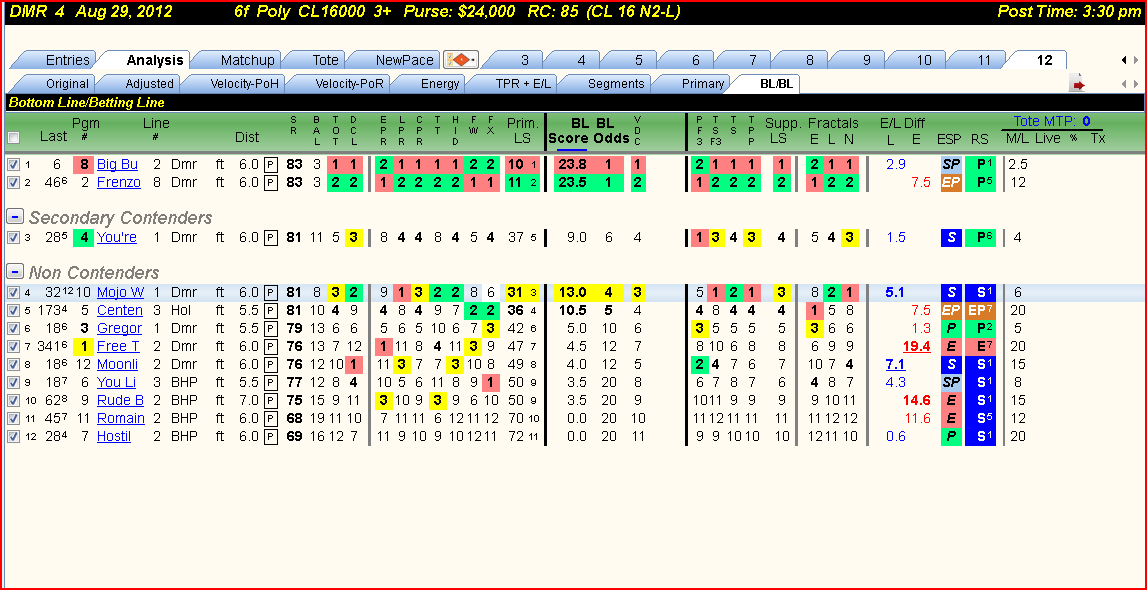Uncheck the checkbox for Big Bu row
This screenshot has height=590, width=1147.
point(12,164)
